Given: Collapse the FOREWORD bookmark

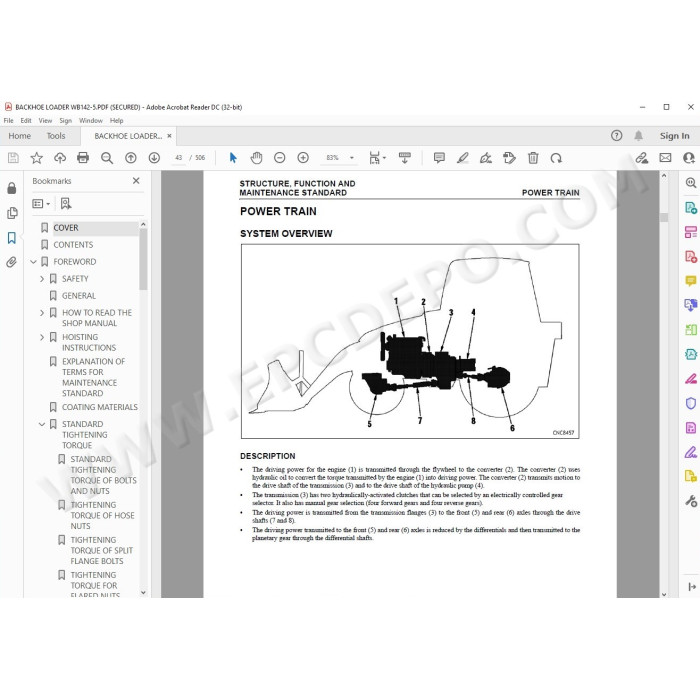Looking at the screenshot, I should coord(33,262).
